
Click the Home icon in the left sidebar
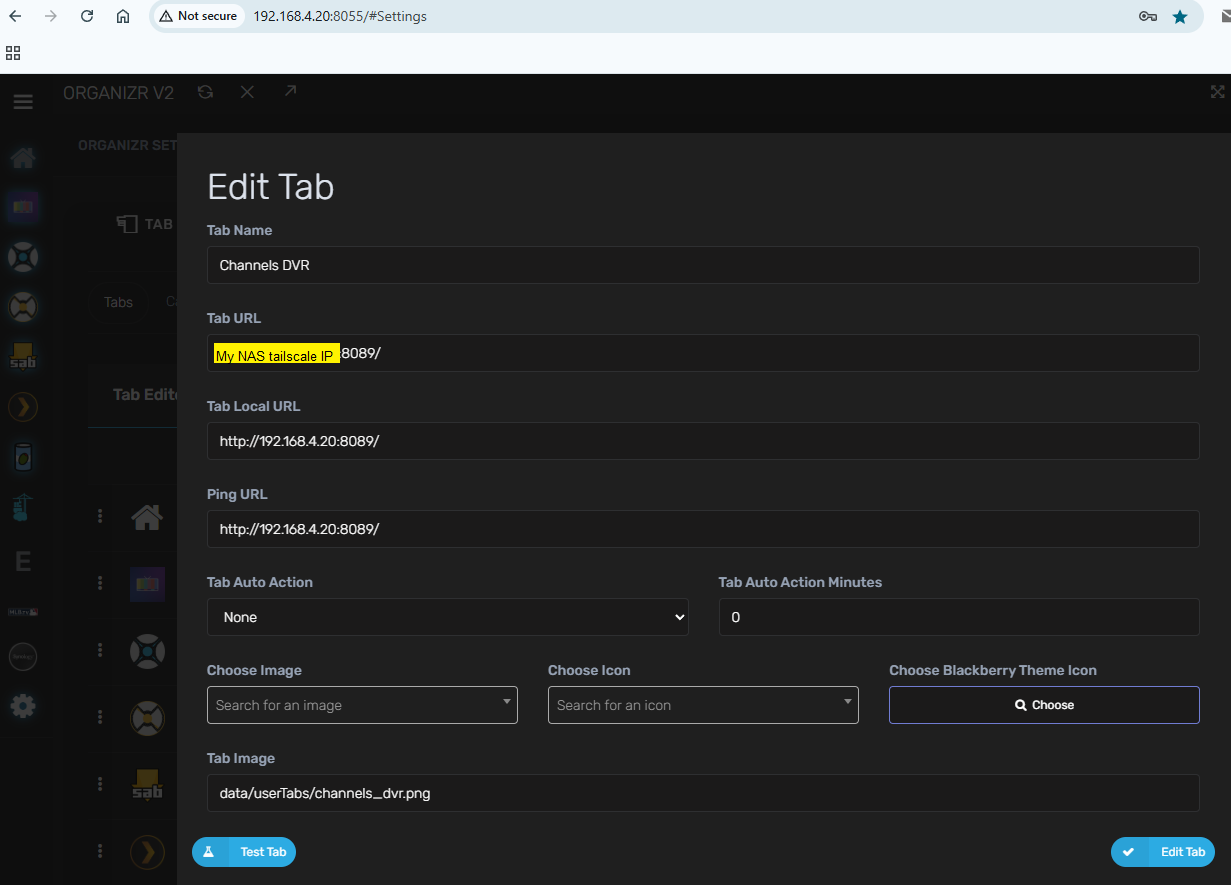point(22,158)
